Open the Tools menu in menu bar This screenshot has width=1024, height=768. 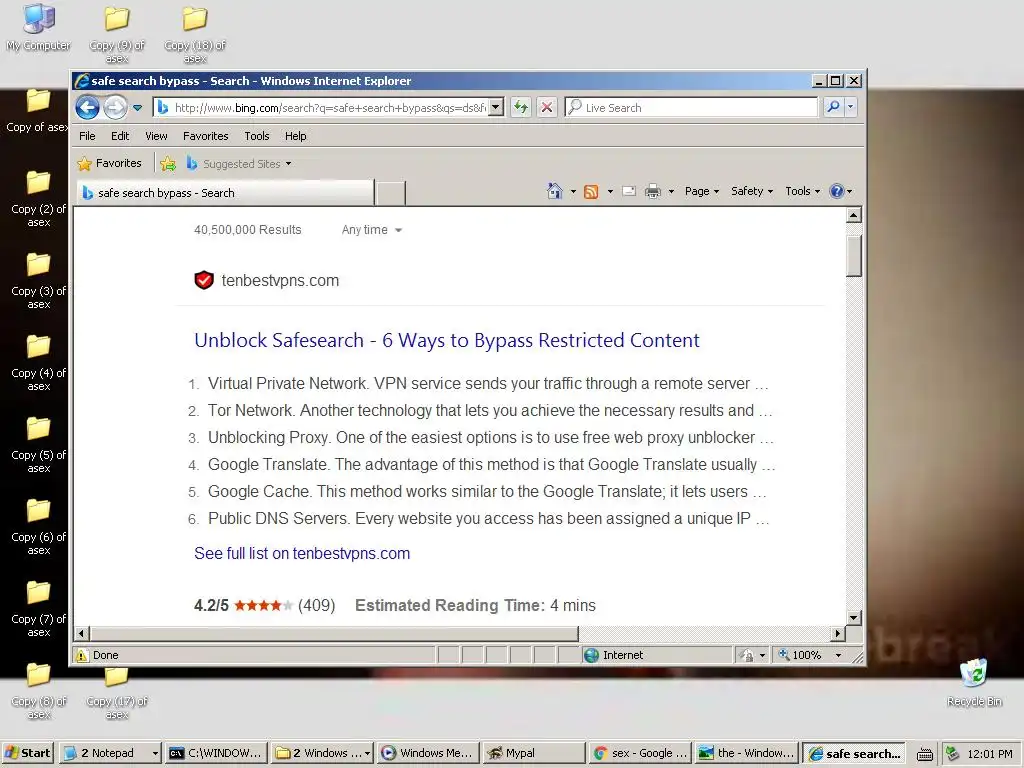coord(257,136)
